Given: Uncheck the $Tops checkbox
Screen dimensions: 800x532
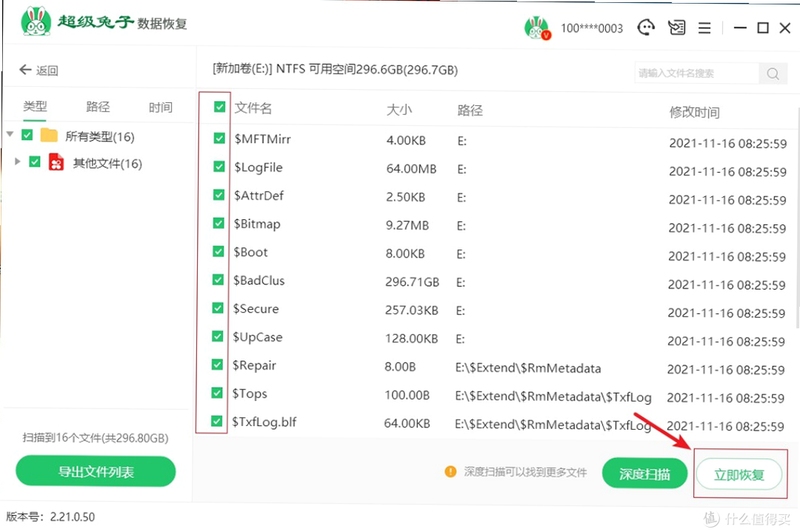Looking at the screenshot, I should pos(217,393).
